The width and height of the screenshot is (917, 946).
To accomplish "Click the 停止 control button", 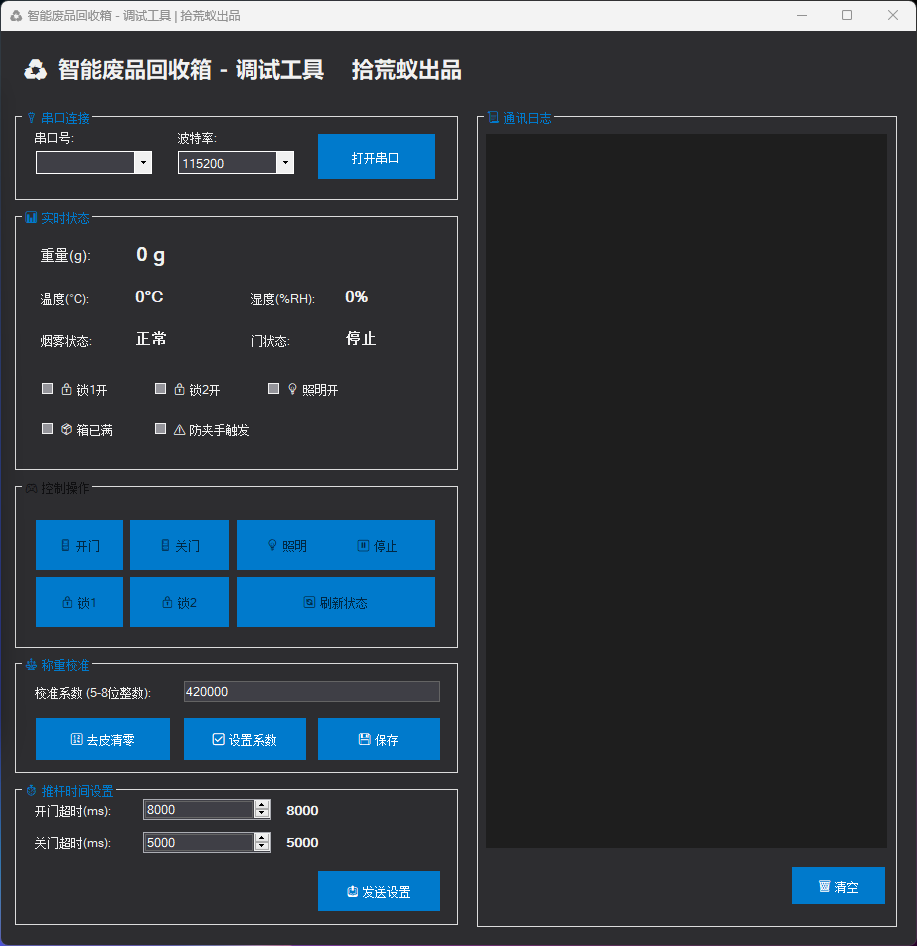I will point(377,545).
